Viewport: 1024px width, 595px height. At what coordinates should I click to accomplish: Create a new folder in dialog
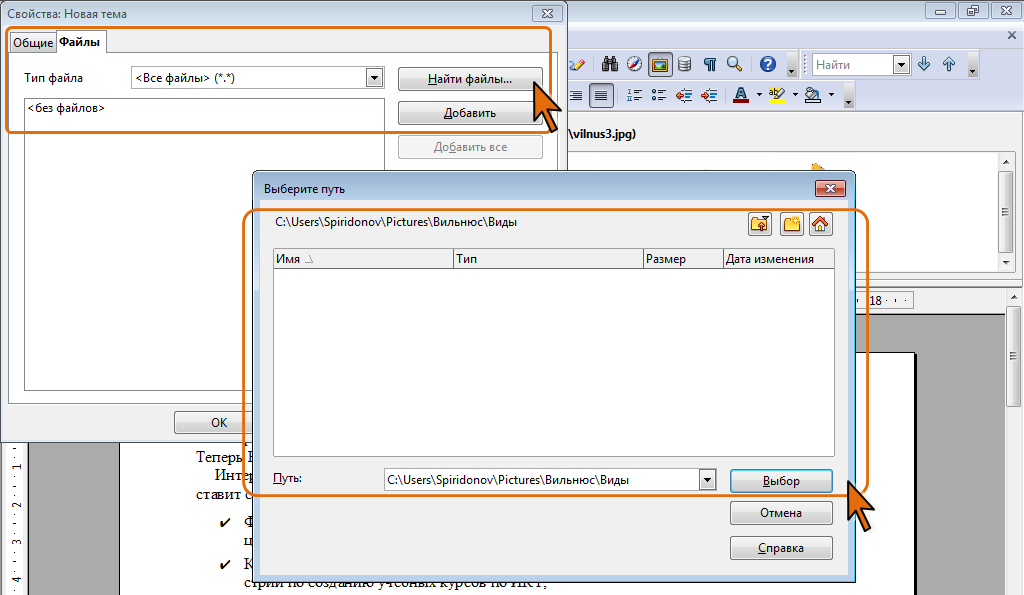791,224
